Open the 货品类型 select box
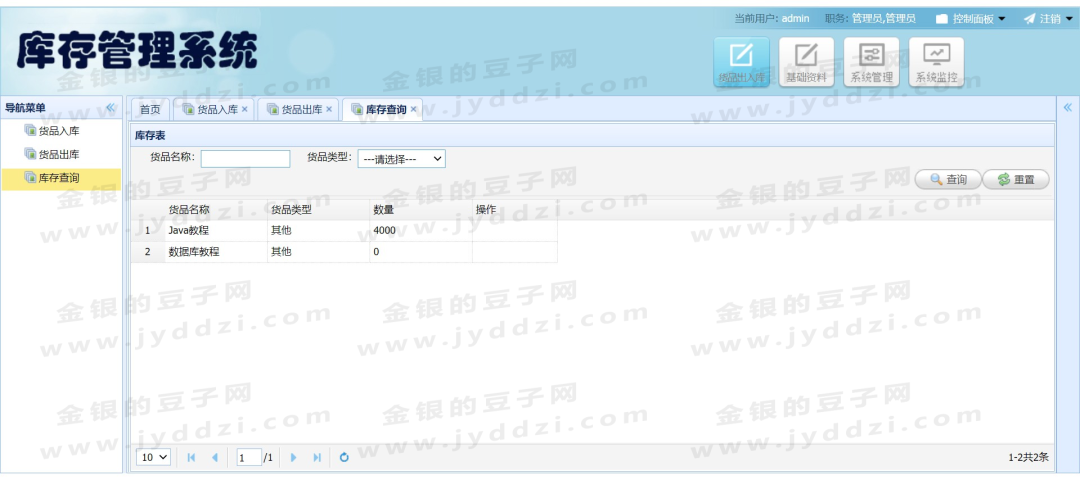The width and height of the screenshot is (1080, 489). [x=402, y=159]
